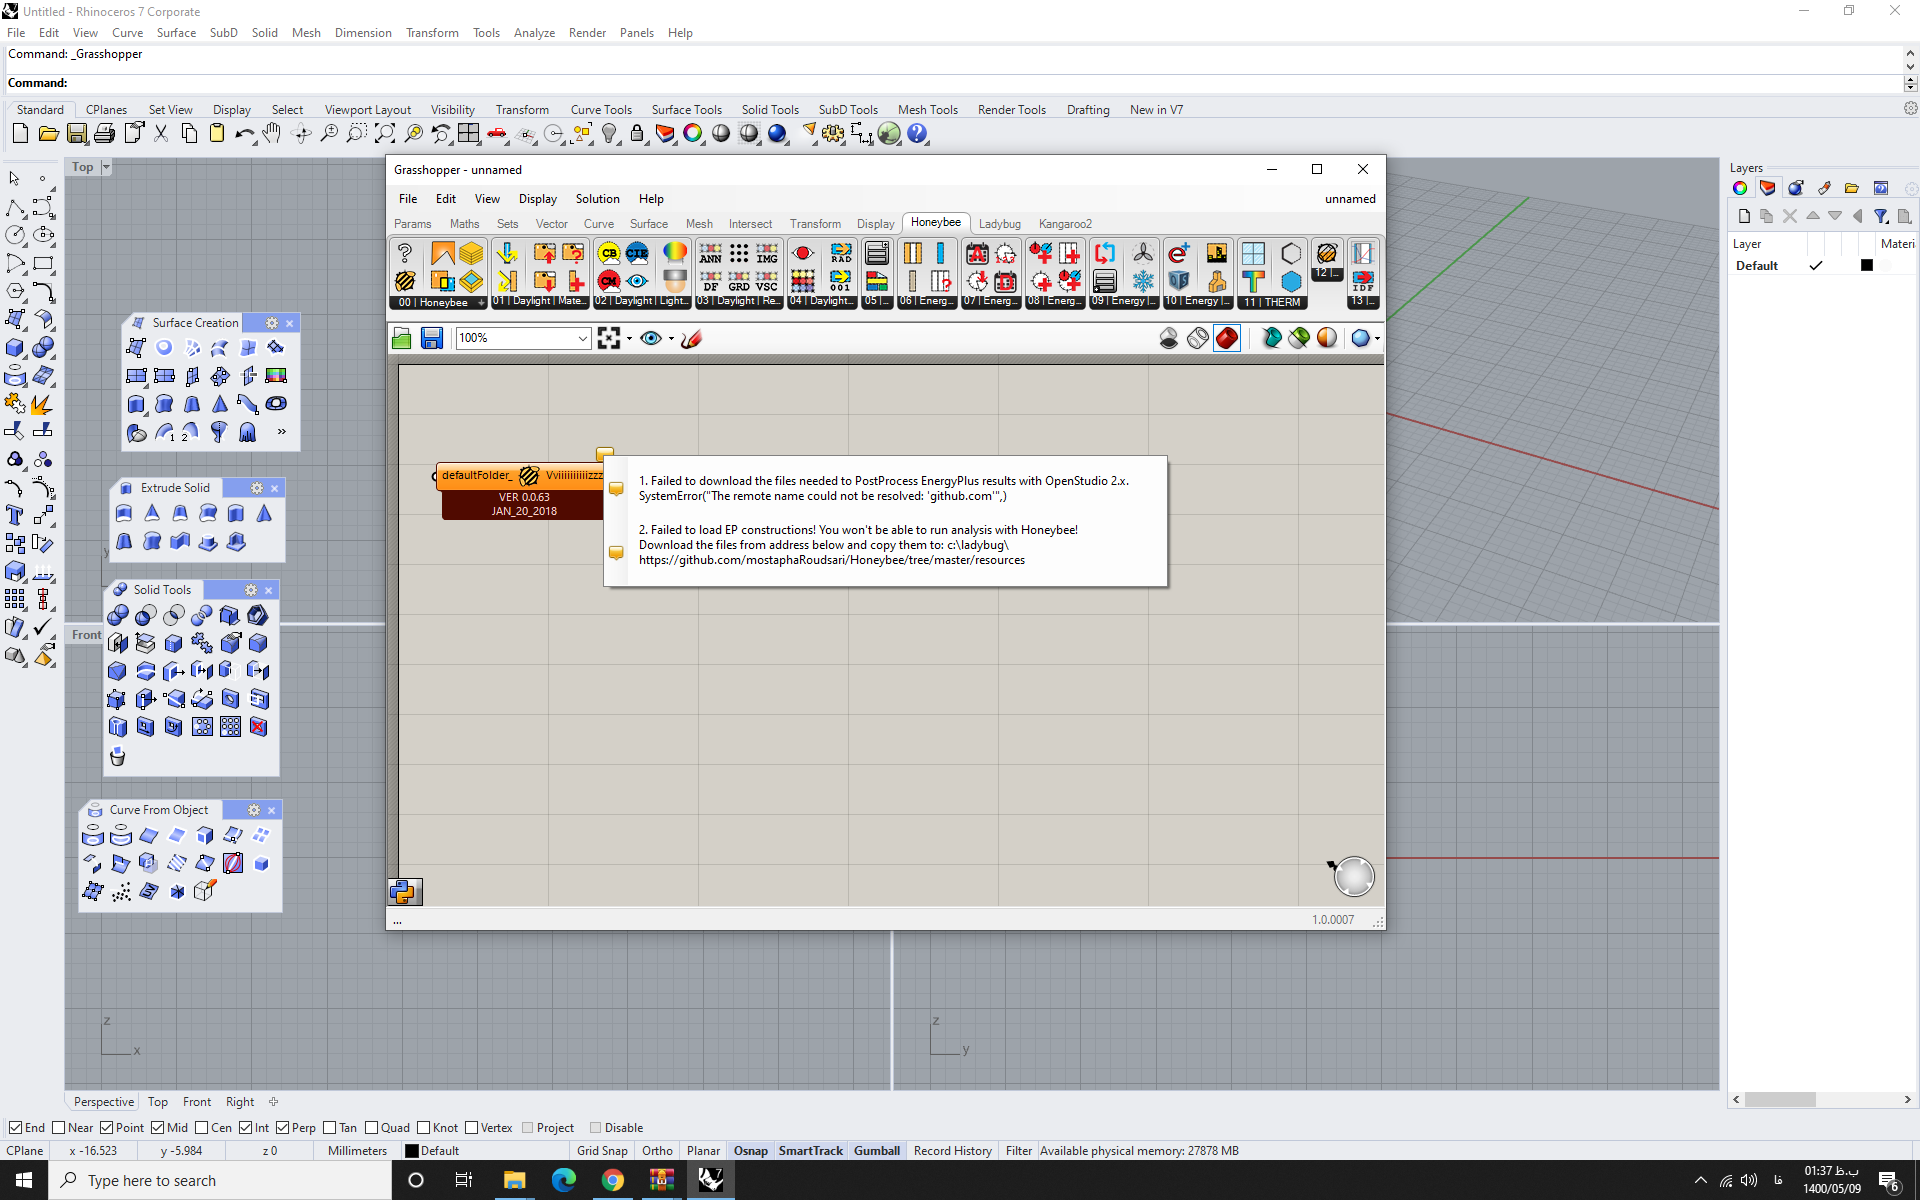Open the 100% zoom dropdown in Grasshopper
This screenshot has height=1200, width=1920.
coord(582,338)
